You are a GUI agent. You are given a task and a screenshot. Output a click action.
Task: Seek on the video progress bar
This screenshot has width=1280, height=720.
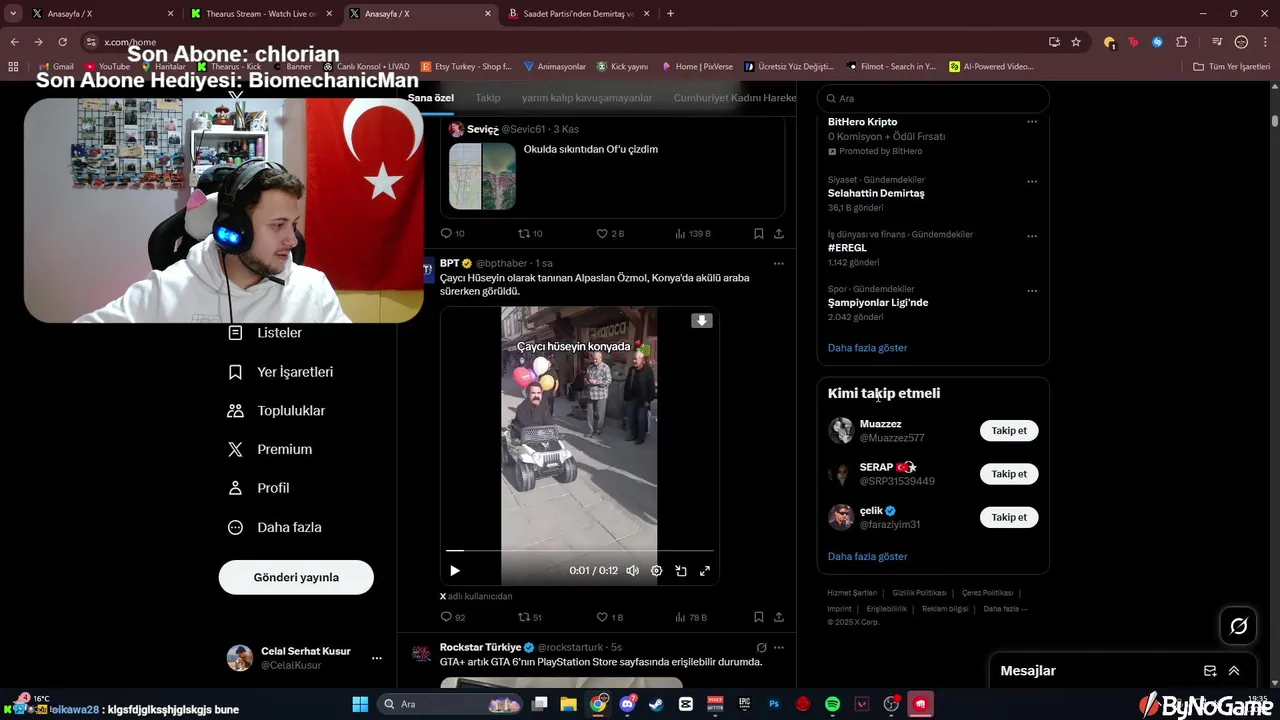point(580,550)
